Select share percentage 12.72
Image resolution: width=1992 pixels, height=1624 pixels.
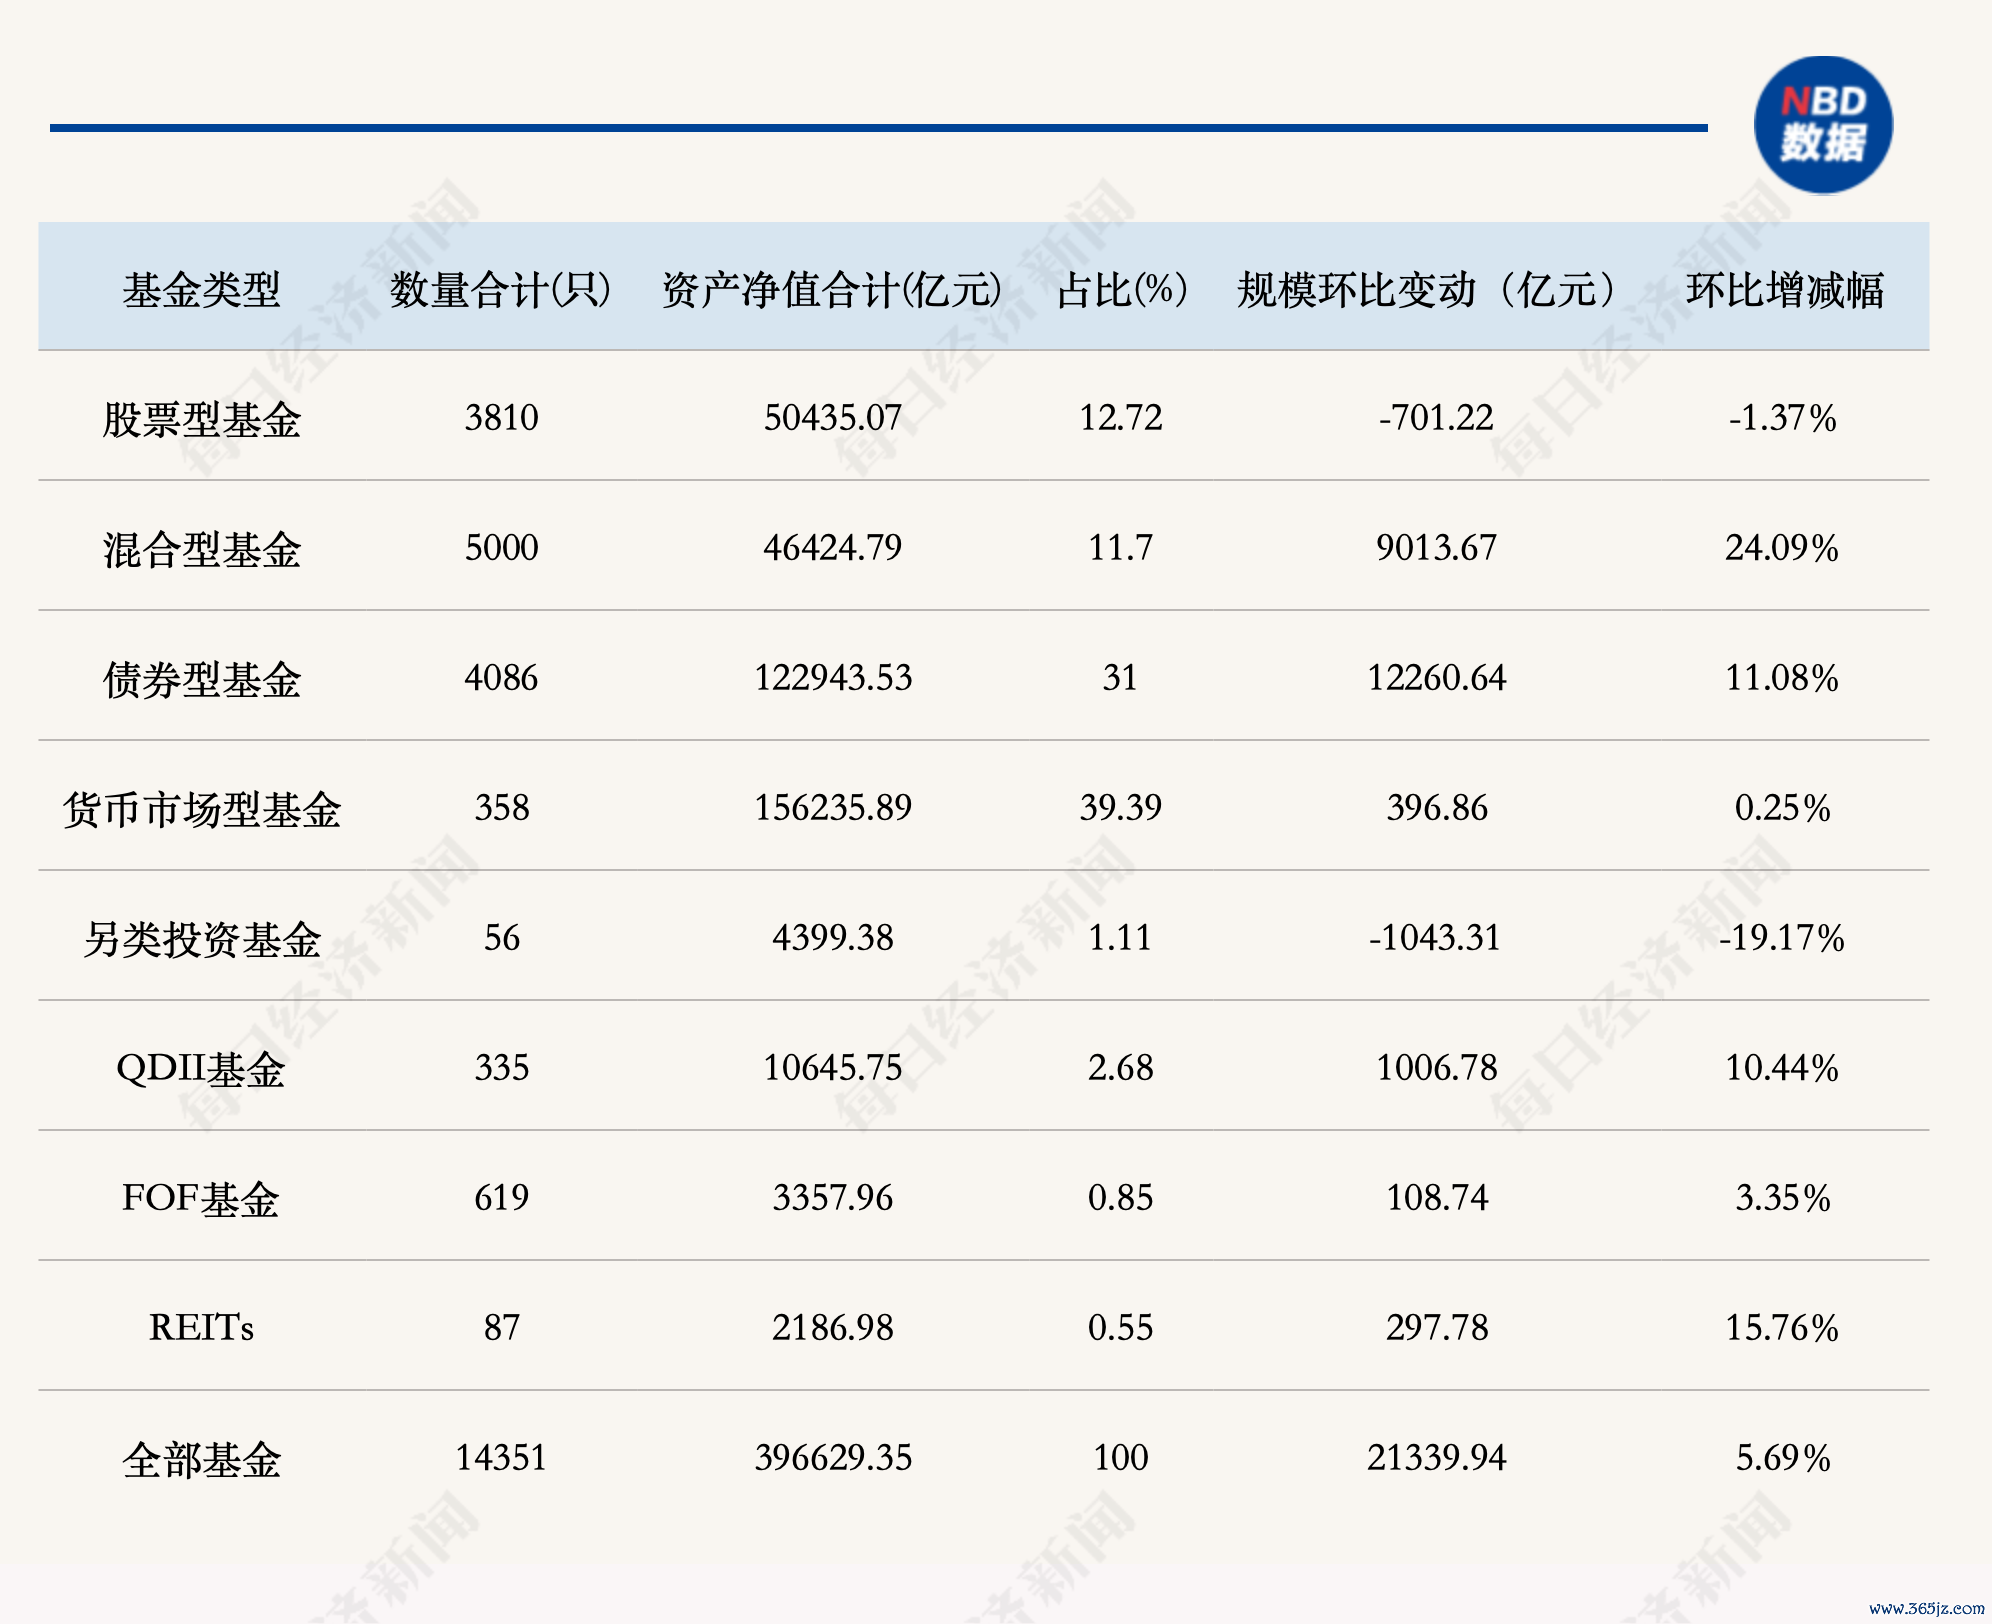point(1120,417)
